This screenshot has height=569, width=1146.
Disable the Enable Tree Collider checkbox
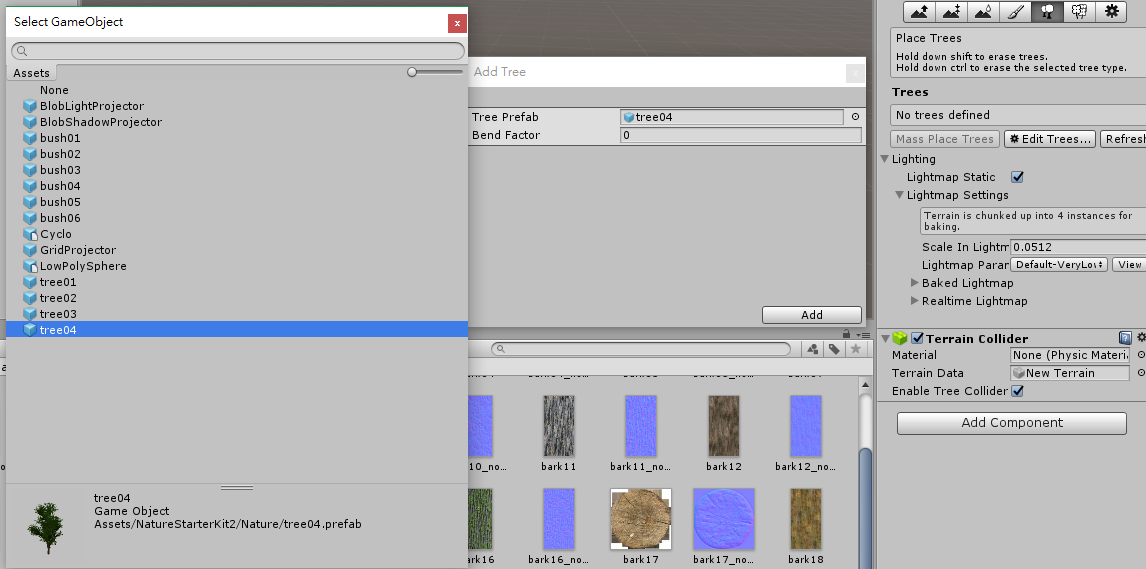(x=1018, y=391)
